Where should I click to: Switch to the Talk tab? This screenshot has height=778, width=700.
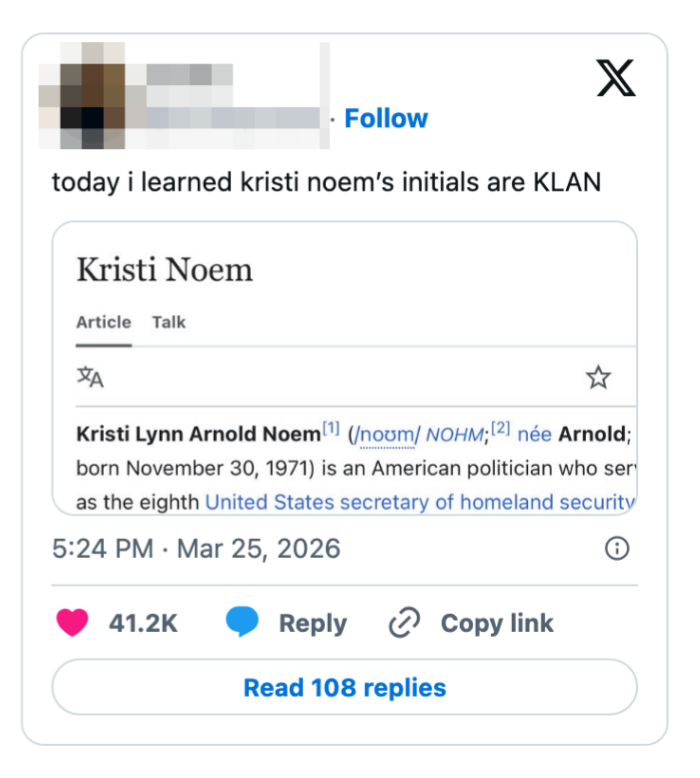169,322
